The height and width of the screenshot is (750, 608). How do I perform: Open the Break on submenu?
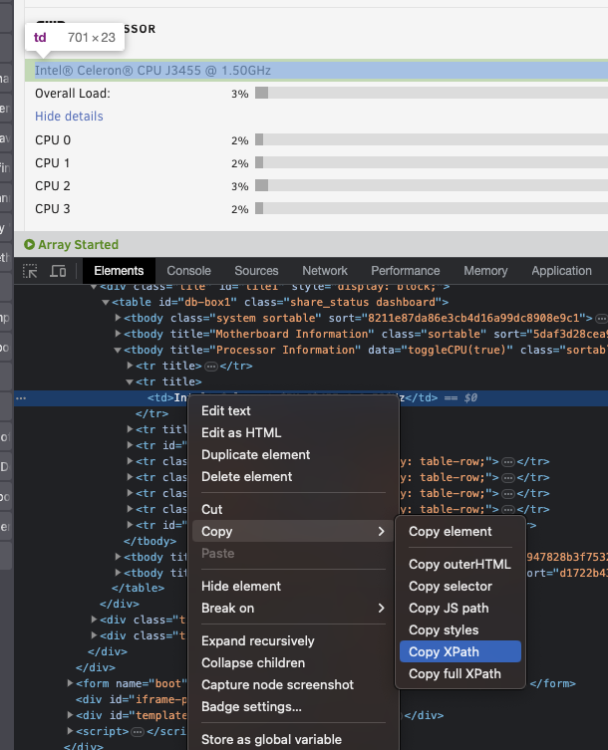293,608
